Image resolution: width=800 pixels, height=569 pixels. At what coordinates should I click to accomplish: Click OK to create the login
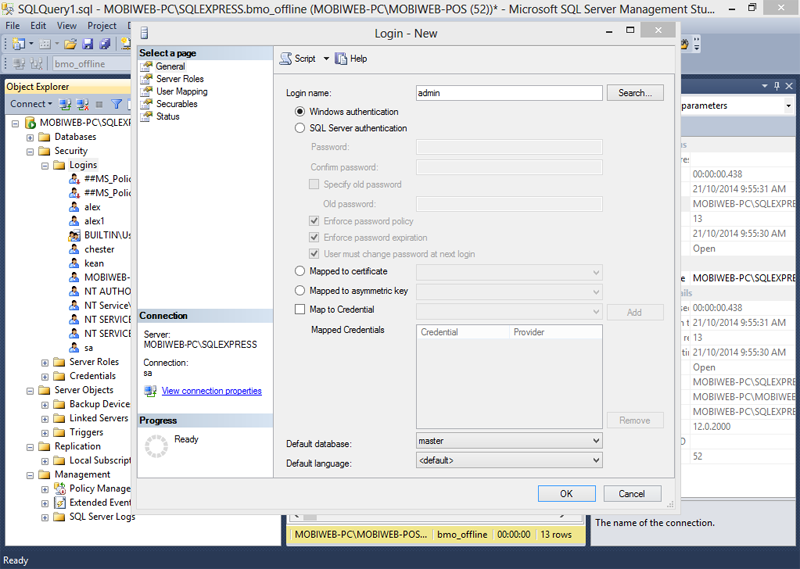pos(566,493)
